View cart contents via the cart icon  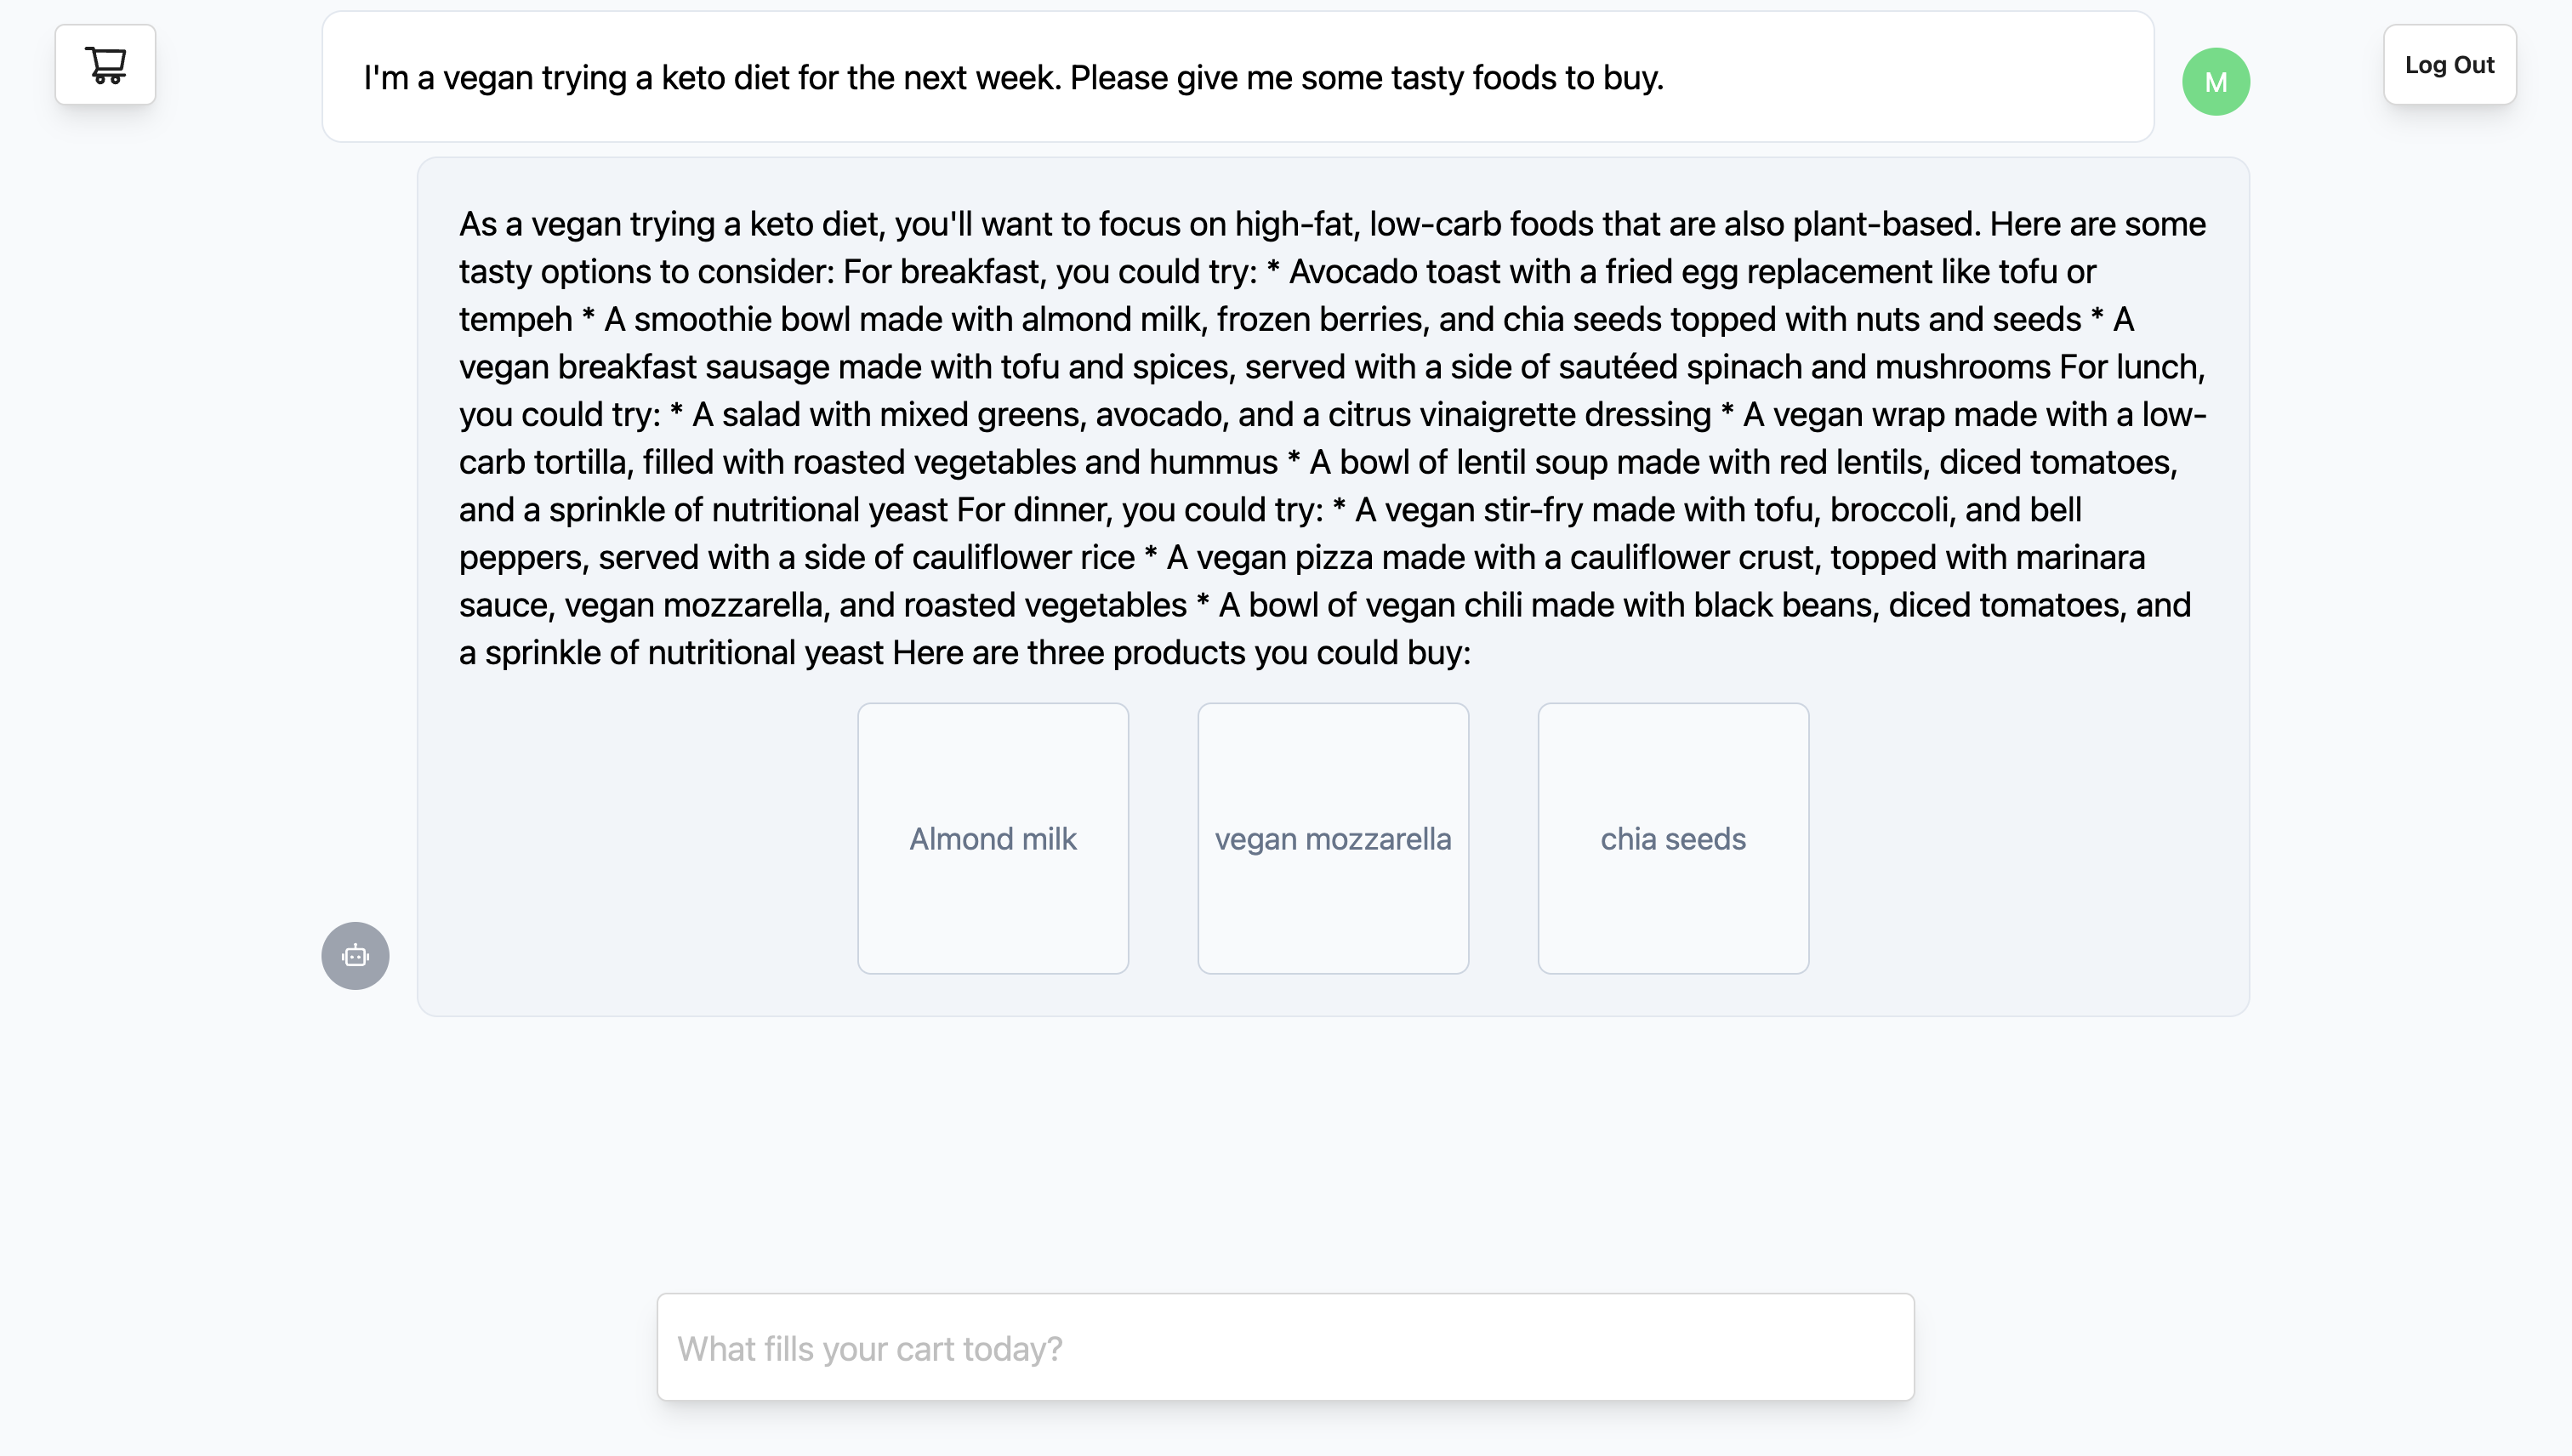105,65
